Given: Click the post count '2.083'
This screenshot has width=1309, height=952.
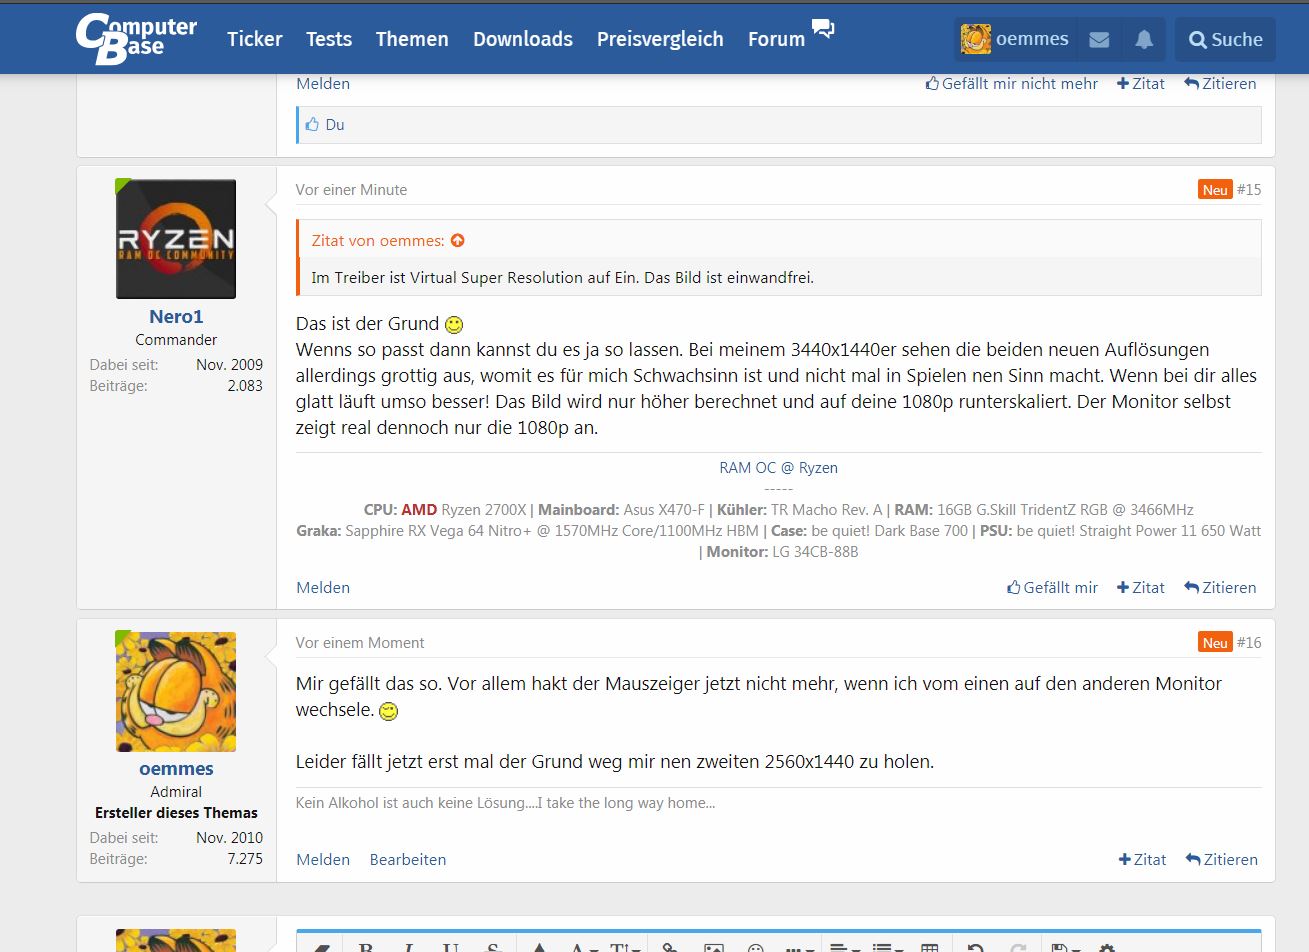Looking at the screenshot, I should coord(245,386).
